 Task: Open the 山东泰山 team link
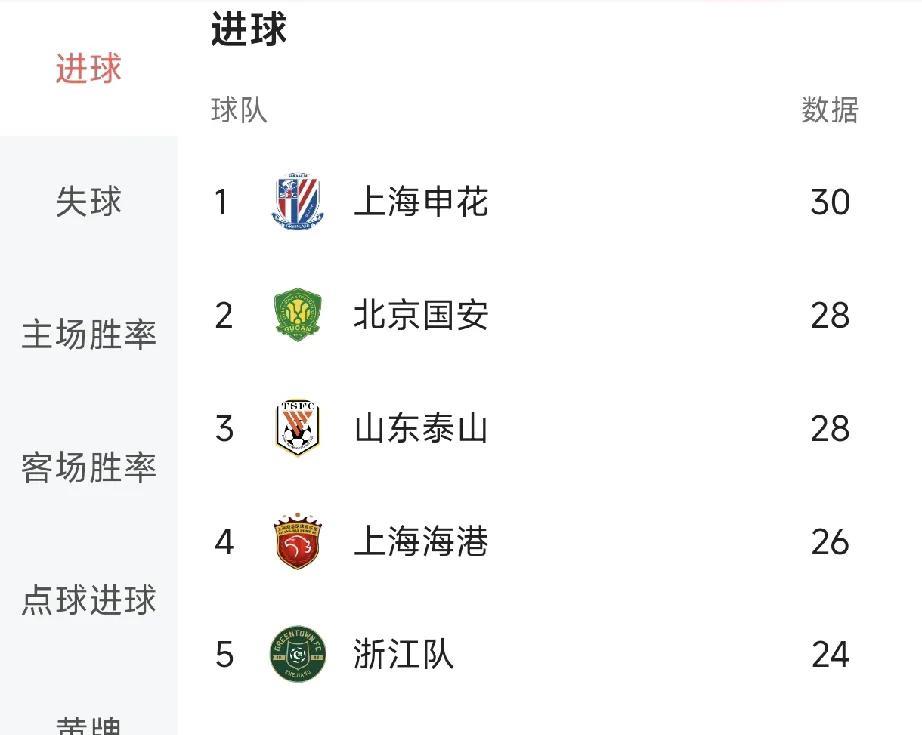click(421, 428)
